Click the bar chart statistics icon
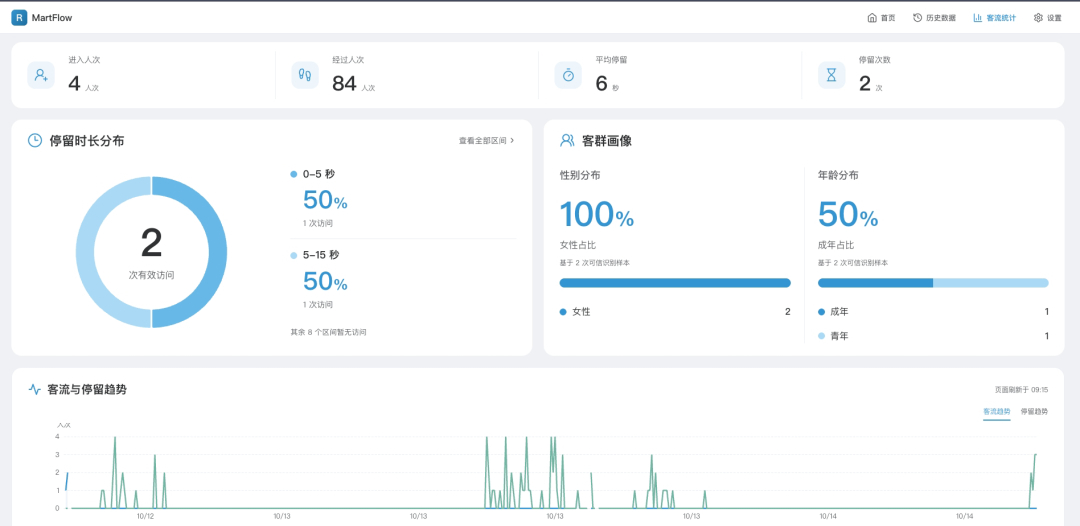The image size is (1080, 526). click(x=977, y=18)
